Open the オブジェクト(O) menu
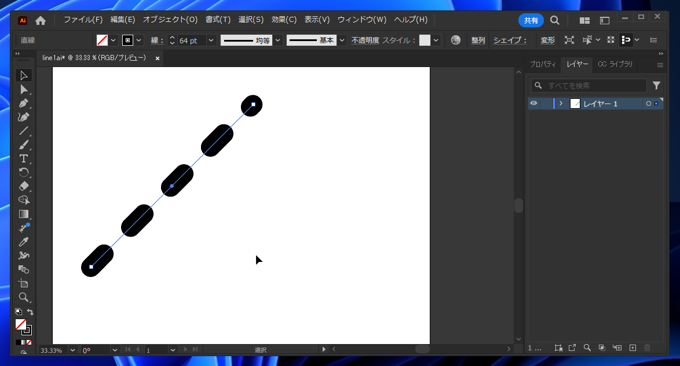This screenshot has height=366, width=680. [170, 20]
